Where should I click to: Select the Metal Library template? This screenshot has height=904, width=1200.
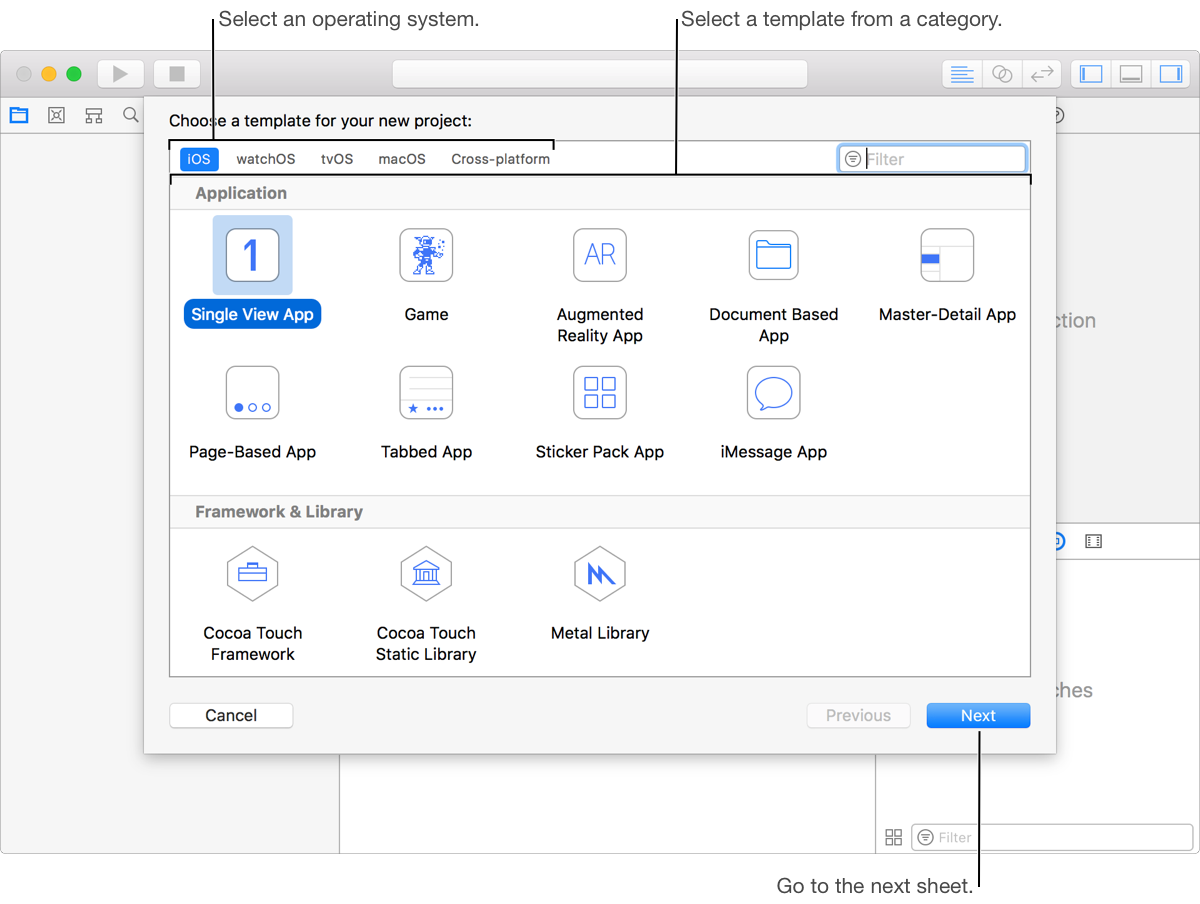click(600, 574)
